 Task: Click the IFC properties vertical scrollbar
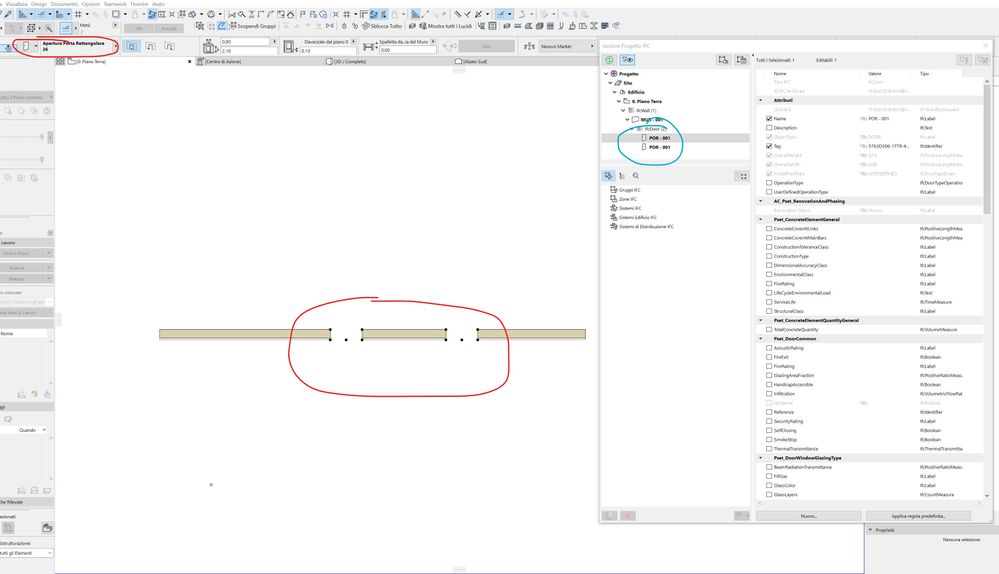click(987, 148)
